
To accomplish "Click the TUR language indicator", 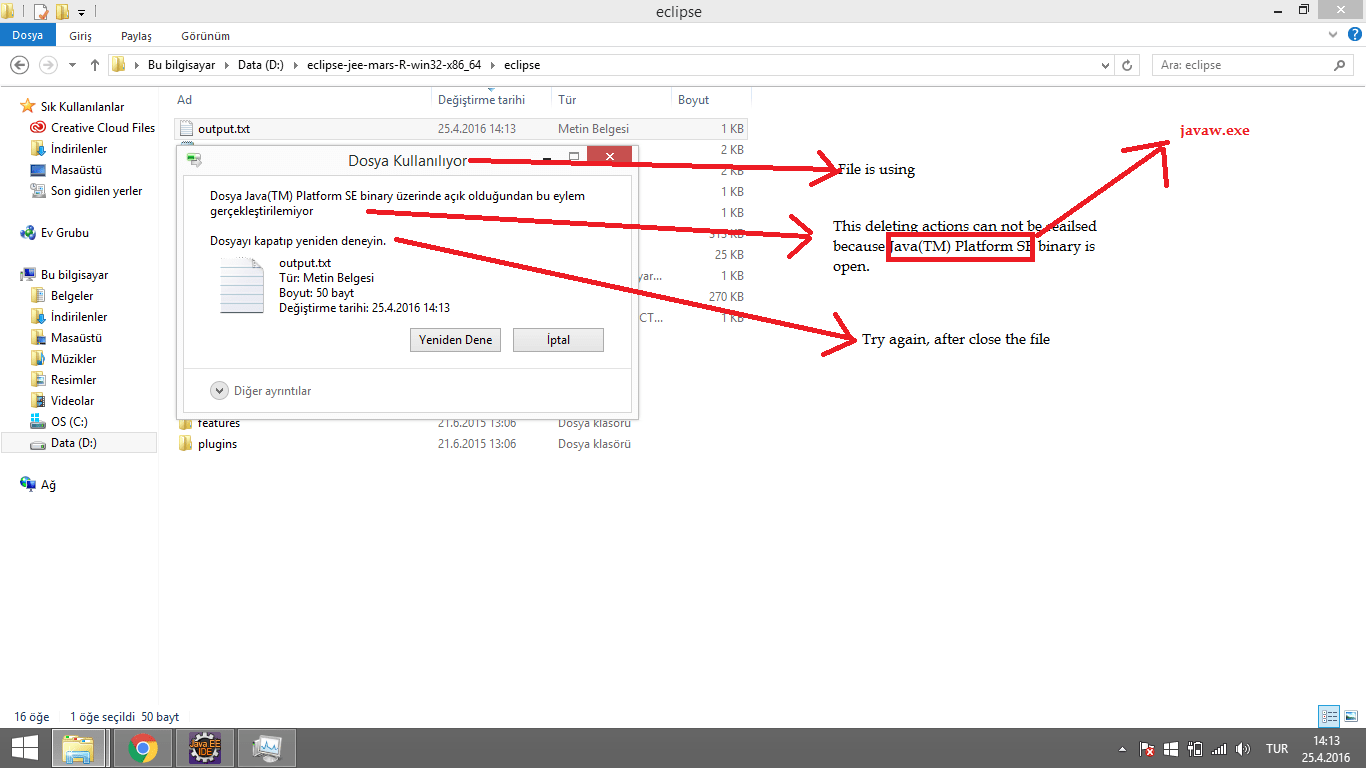I will [1277, 749].
